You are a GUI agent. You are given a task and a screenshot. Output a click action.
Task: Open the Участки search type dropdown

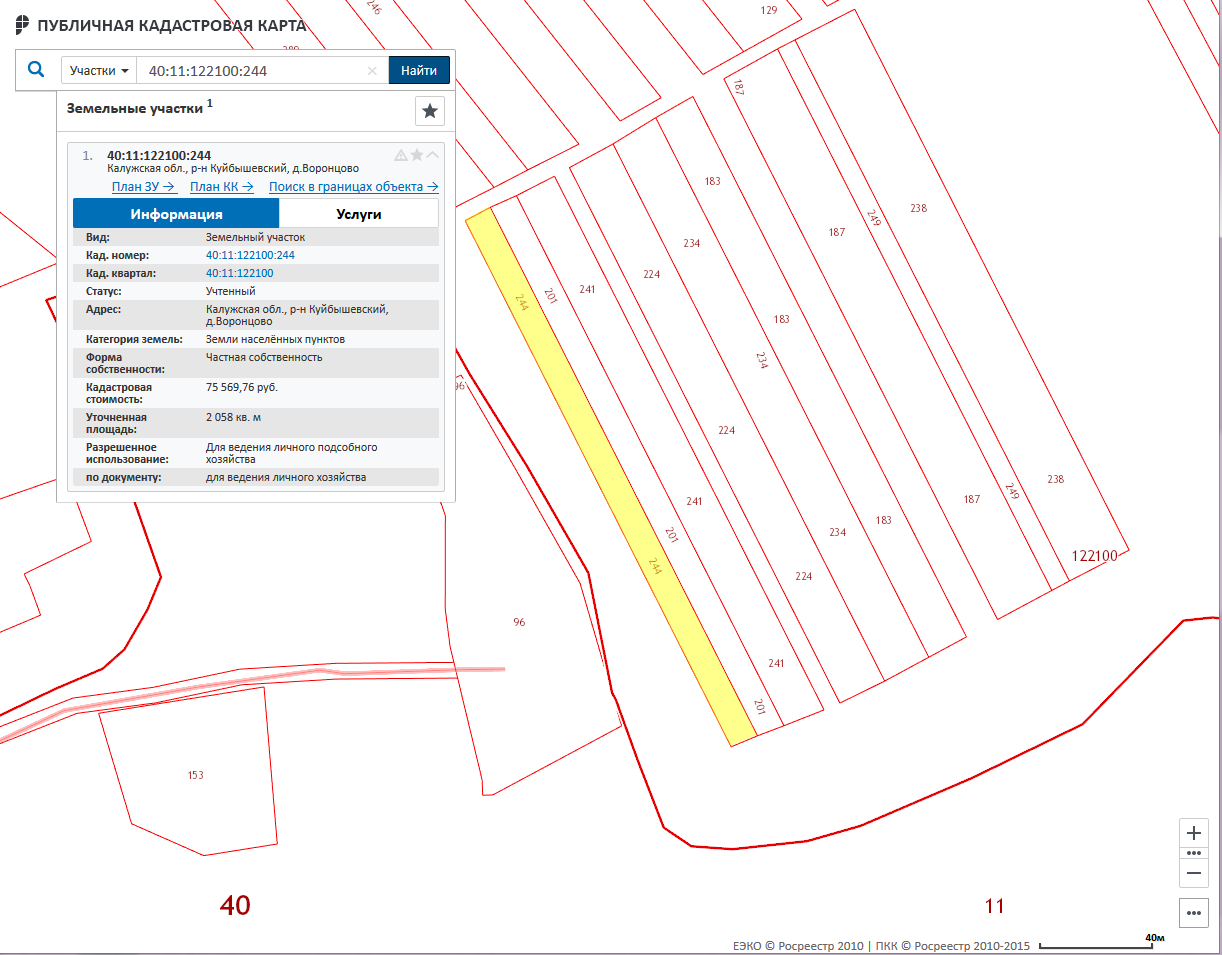pos(99,71)
